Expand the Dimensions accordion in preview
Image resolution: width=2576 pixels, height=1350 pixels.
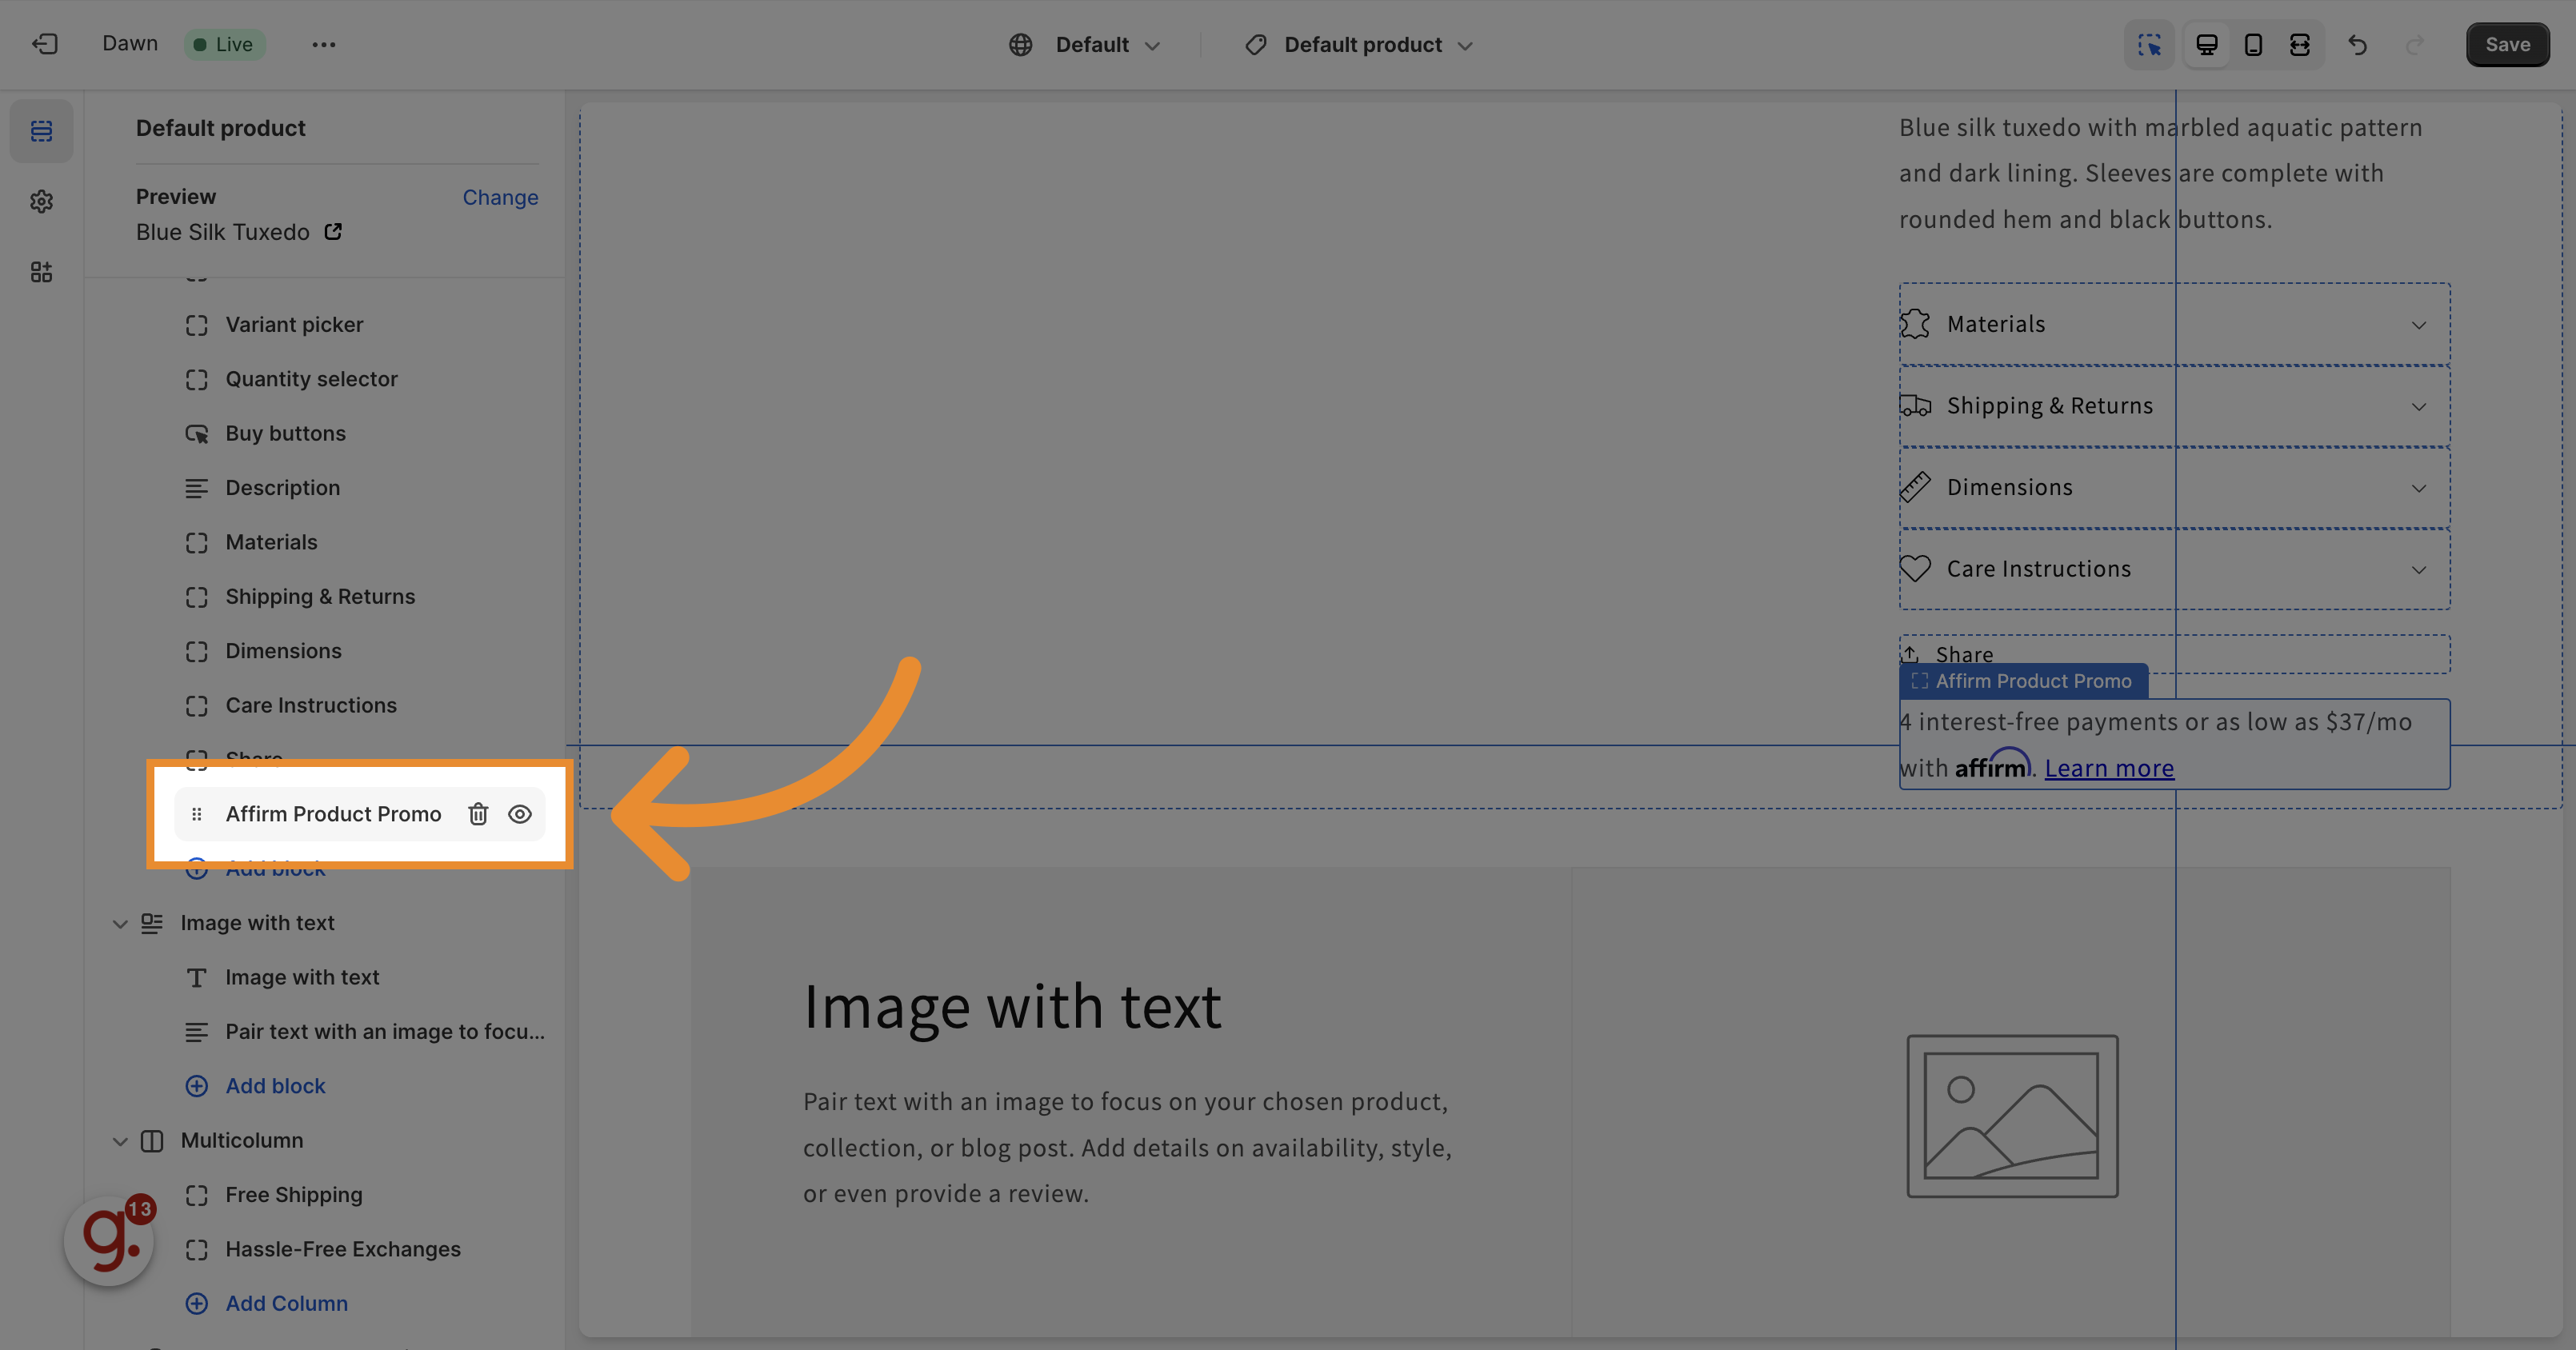tap(2175, 488)
